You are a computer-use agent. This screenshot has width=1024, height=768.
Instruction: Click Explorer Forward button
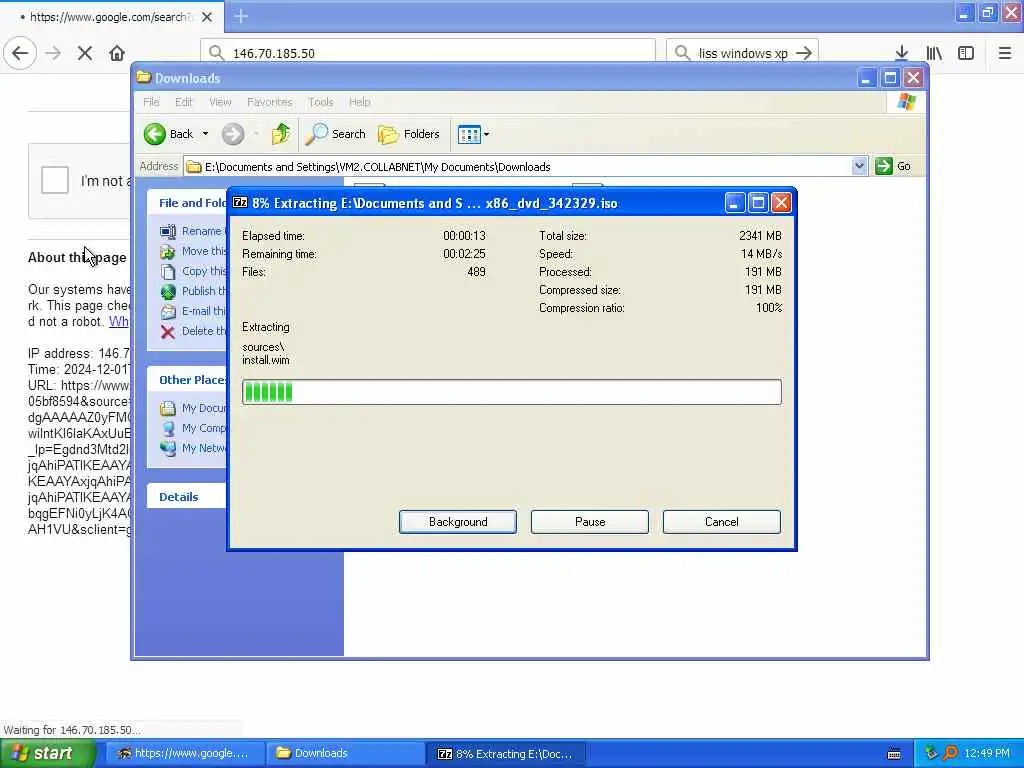point(232,134)
